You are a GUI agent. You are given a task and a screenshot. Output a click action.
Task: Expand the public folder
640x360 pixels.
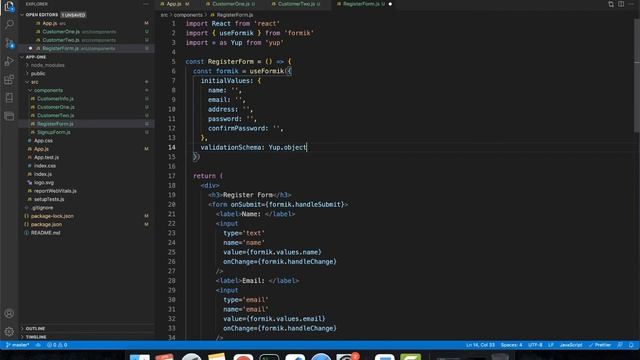(x=38, y=74)
